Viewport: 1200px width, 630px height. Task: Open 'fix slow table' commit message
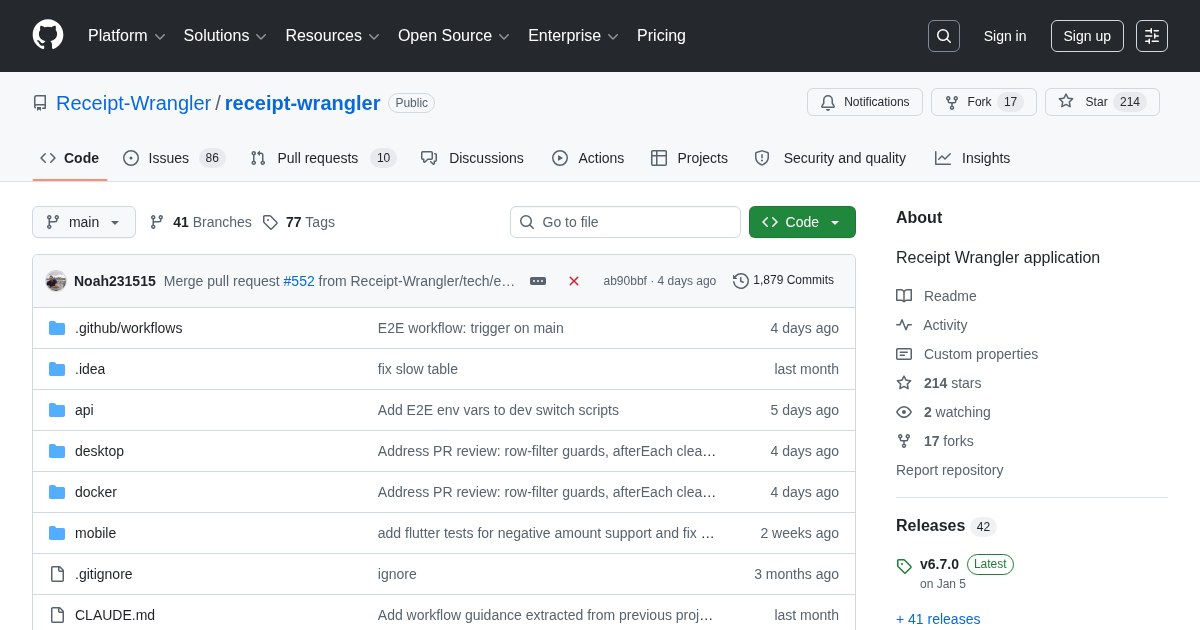tap(418, 369)
